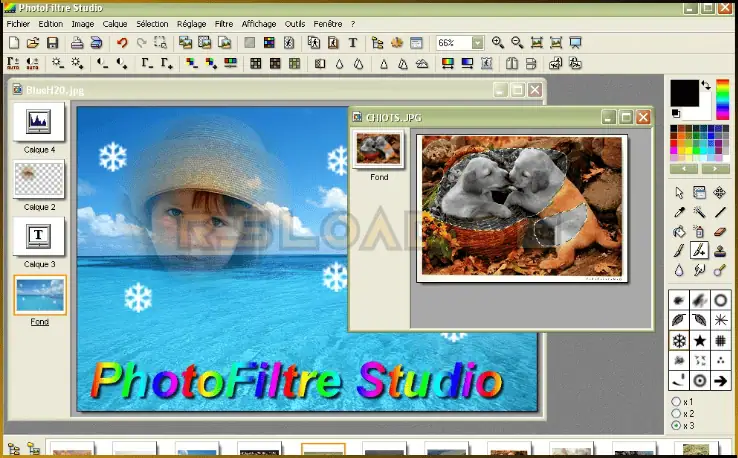738x458 pixels.
Task: Select the Calque 4 layer thumbnail
Action: (39, 121)
